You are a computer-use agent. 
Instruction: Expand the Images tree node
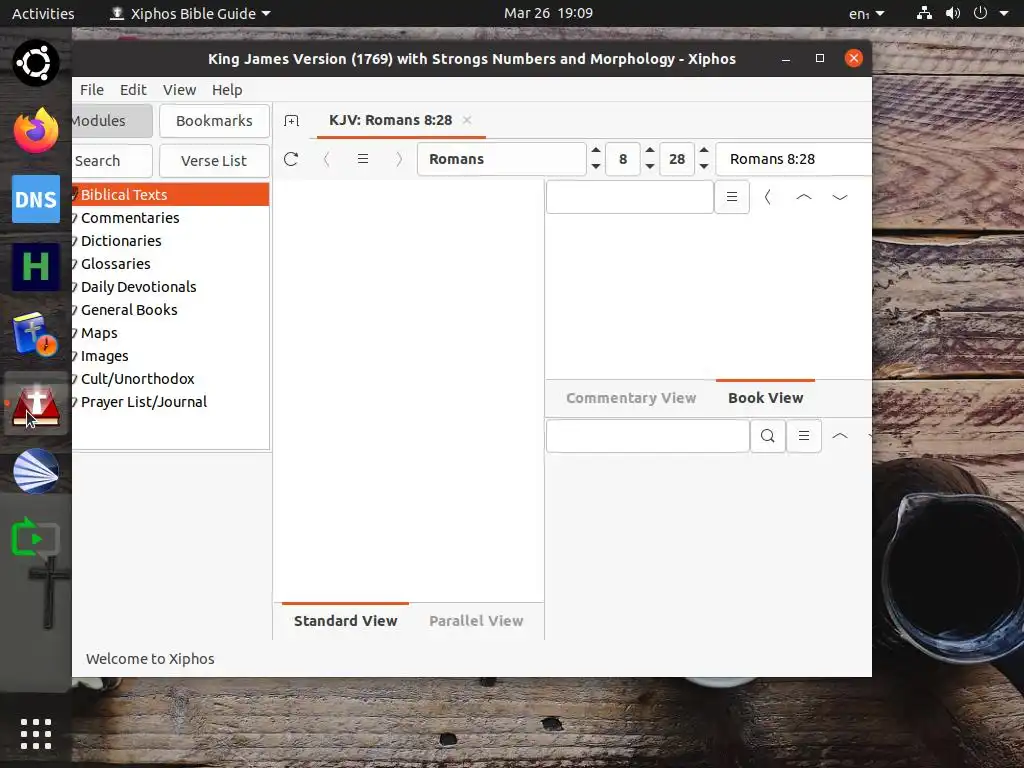point(74,356)
